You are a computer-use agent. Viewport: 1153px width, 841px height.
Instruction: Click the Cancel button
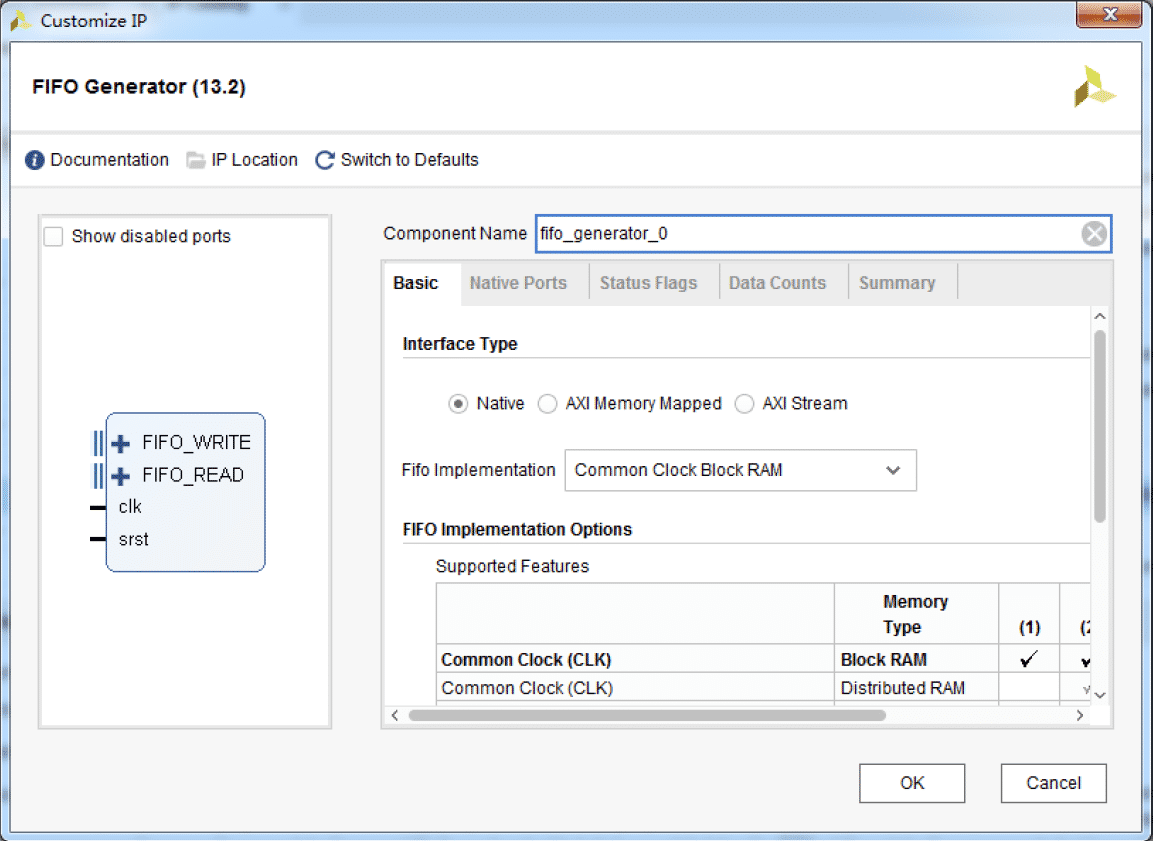point(1053,783)
